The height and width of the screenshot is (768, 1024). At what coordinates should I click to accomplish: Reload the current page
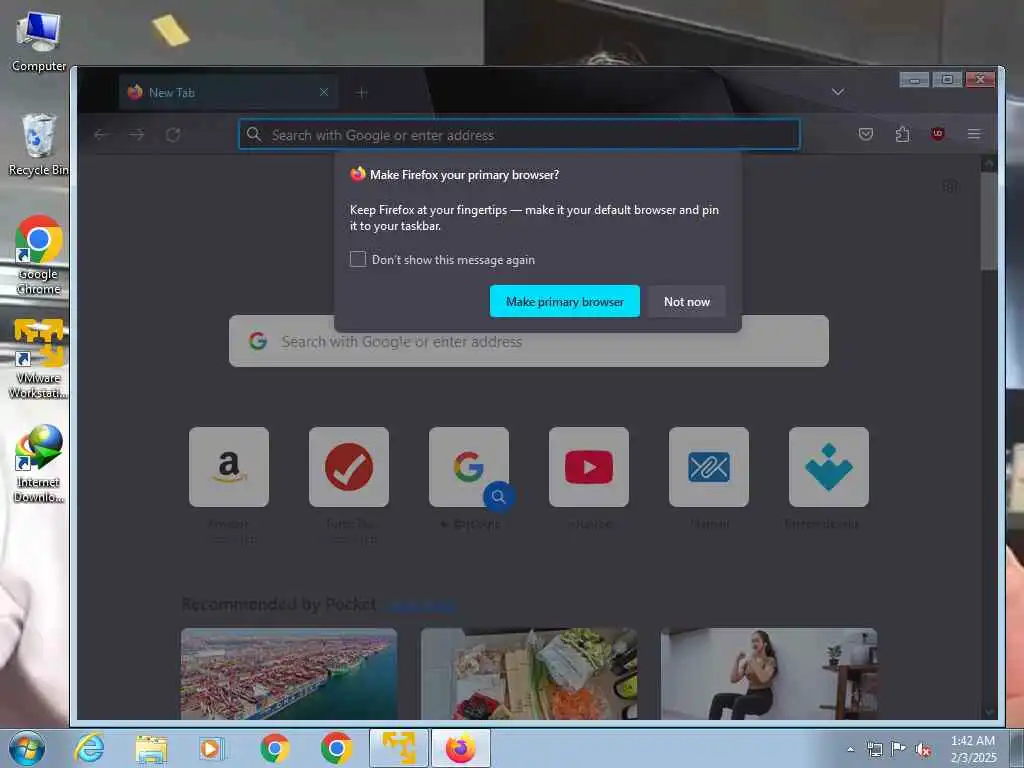coord(173,135)
